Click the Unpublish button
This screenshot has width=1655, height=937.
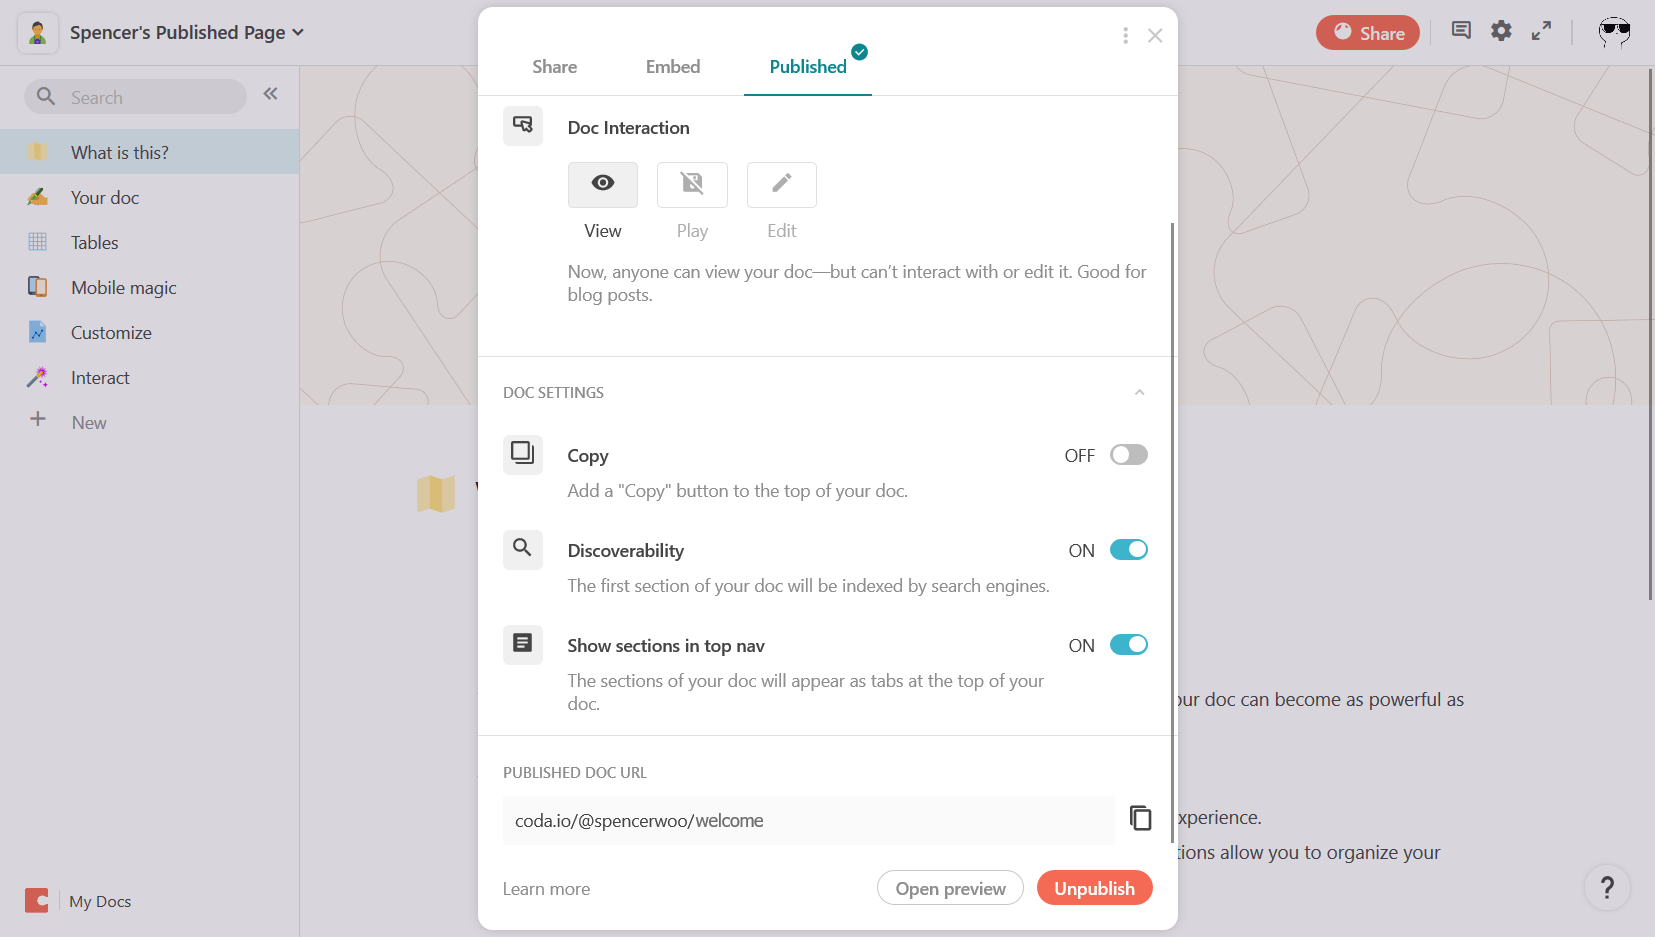[x=1095, y=888]
